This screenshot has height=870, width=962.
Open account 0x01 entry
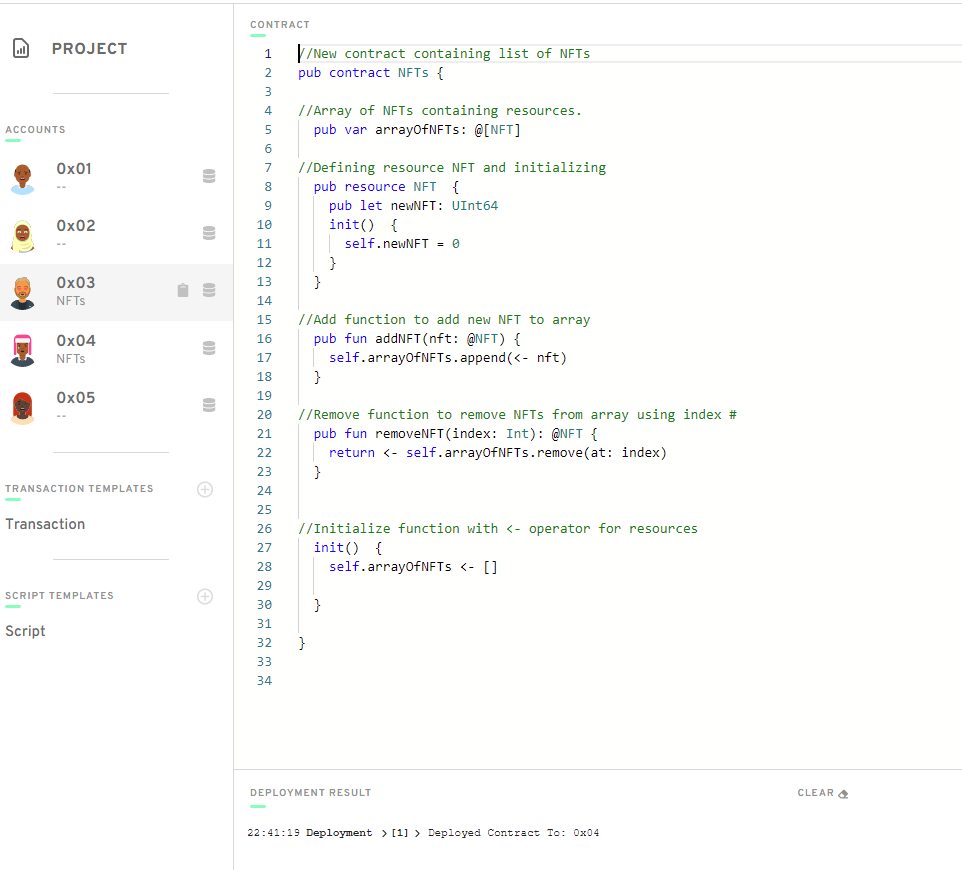pyautogui.click(x=117, y=177)
